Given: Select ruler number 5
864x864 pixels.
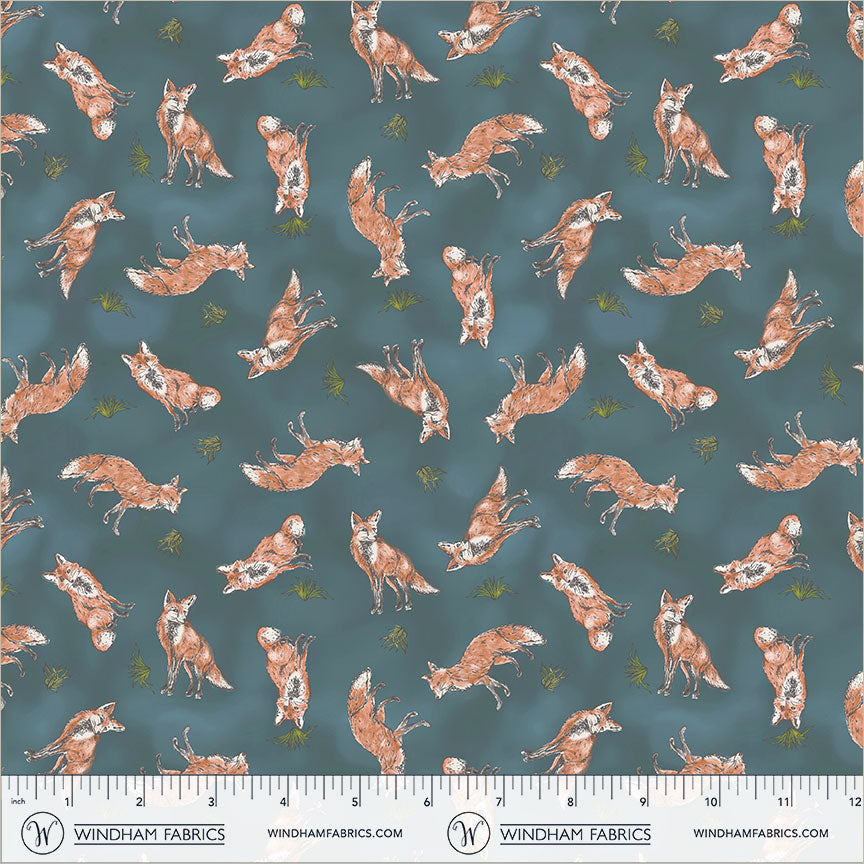Looking at the screenshot, I should [355, 802].
